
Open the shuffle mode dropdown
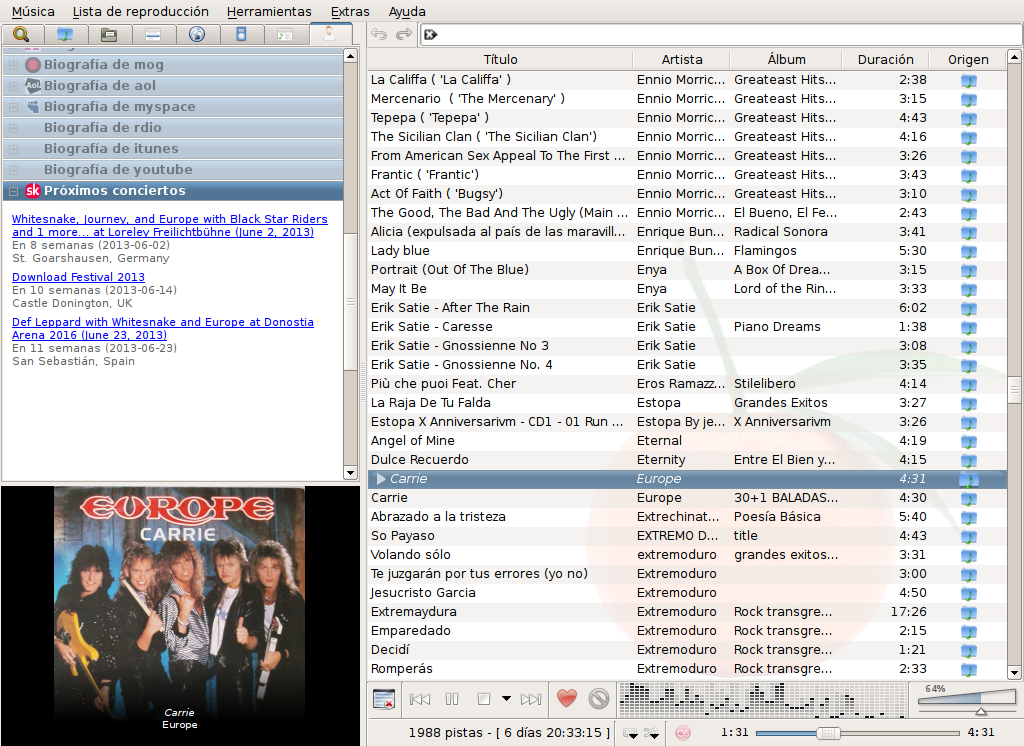click(x=652, y=733)
